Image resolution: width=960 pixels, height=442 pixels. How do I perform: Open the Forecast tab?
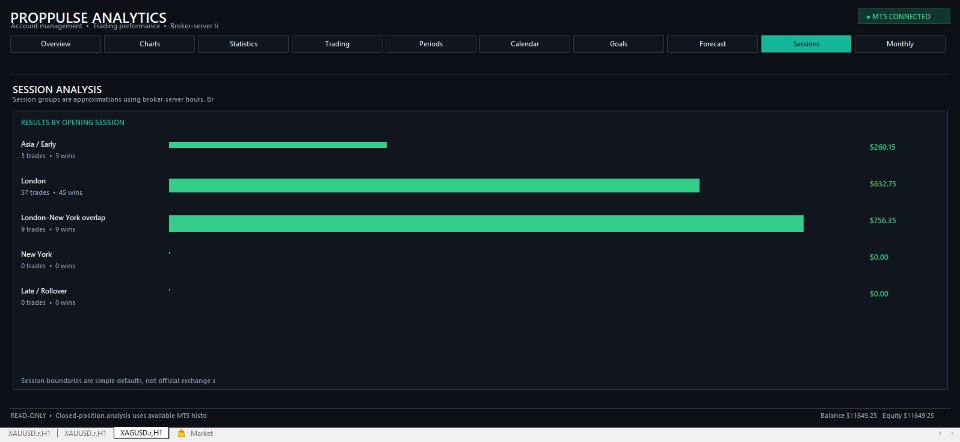click(712, 44)
